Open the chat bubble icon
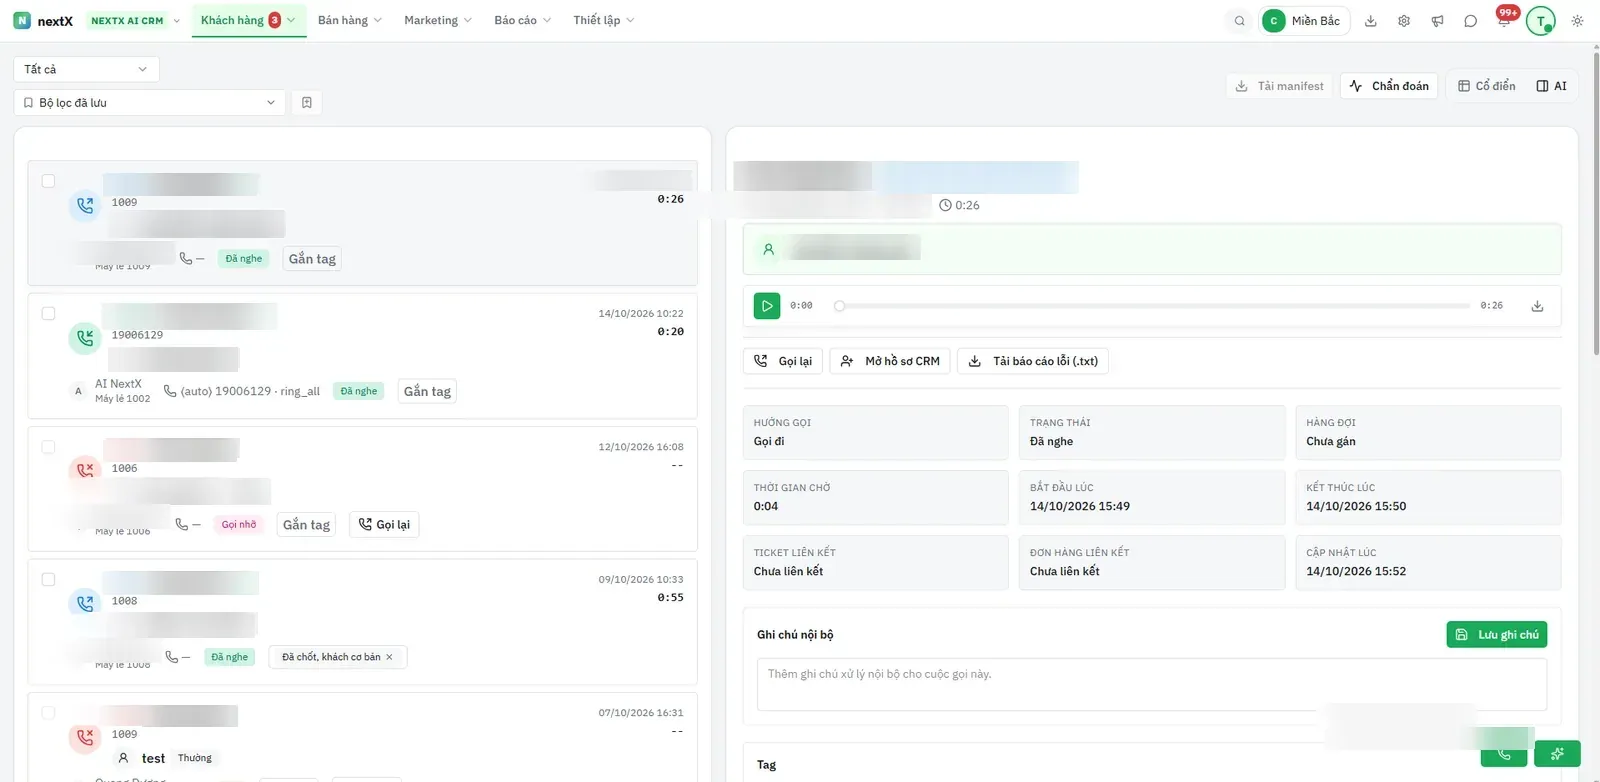The height and width of the screenshot is (782, 1600). tap(1470, 21)
